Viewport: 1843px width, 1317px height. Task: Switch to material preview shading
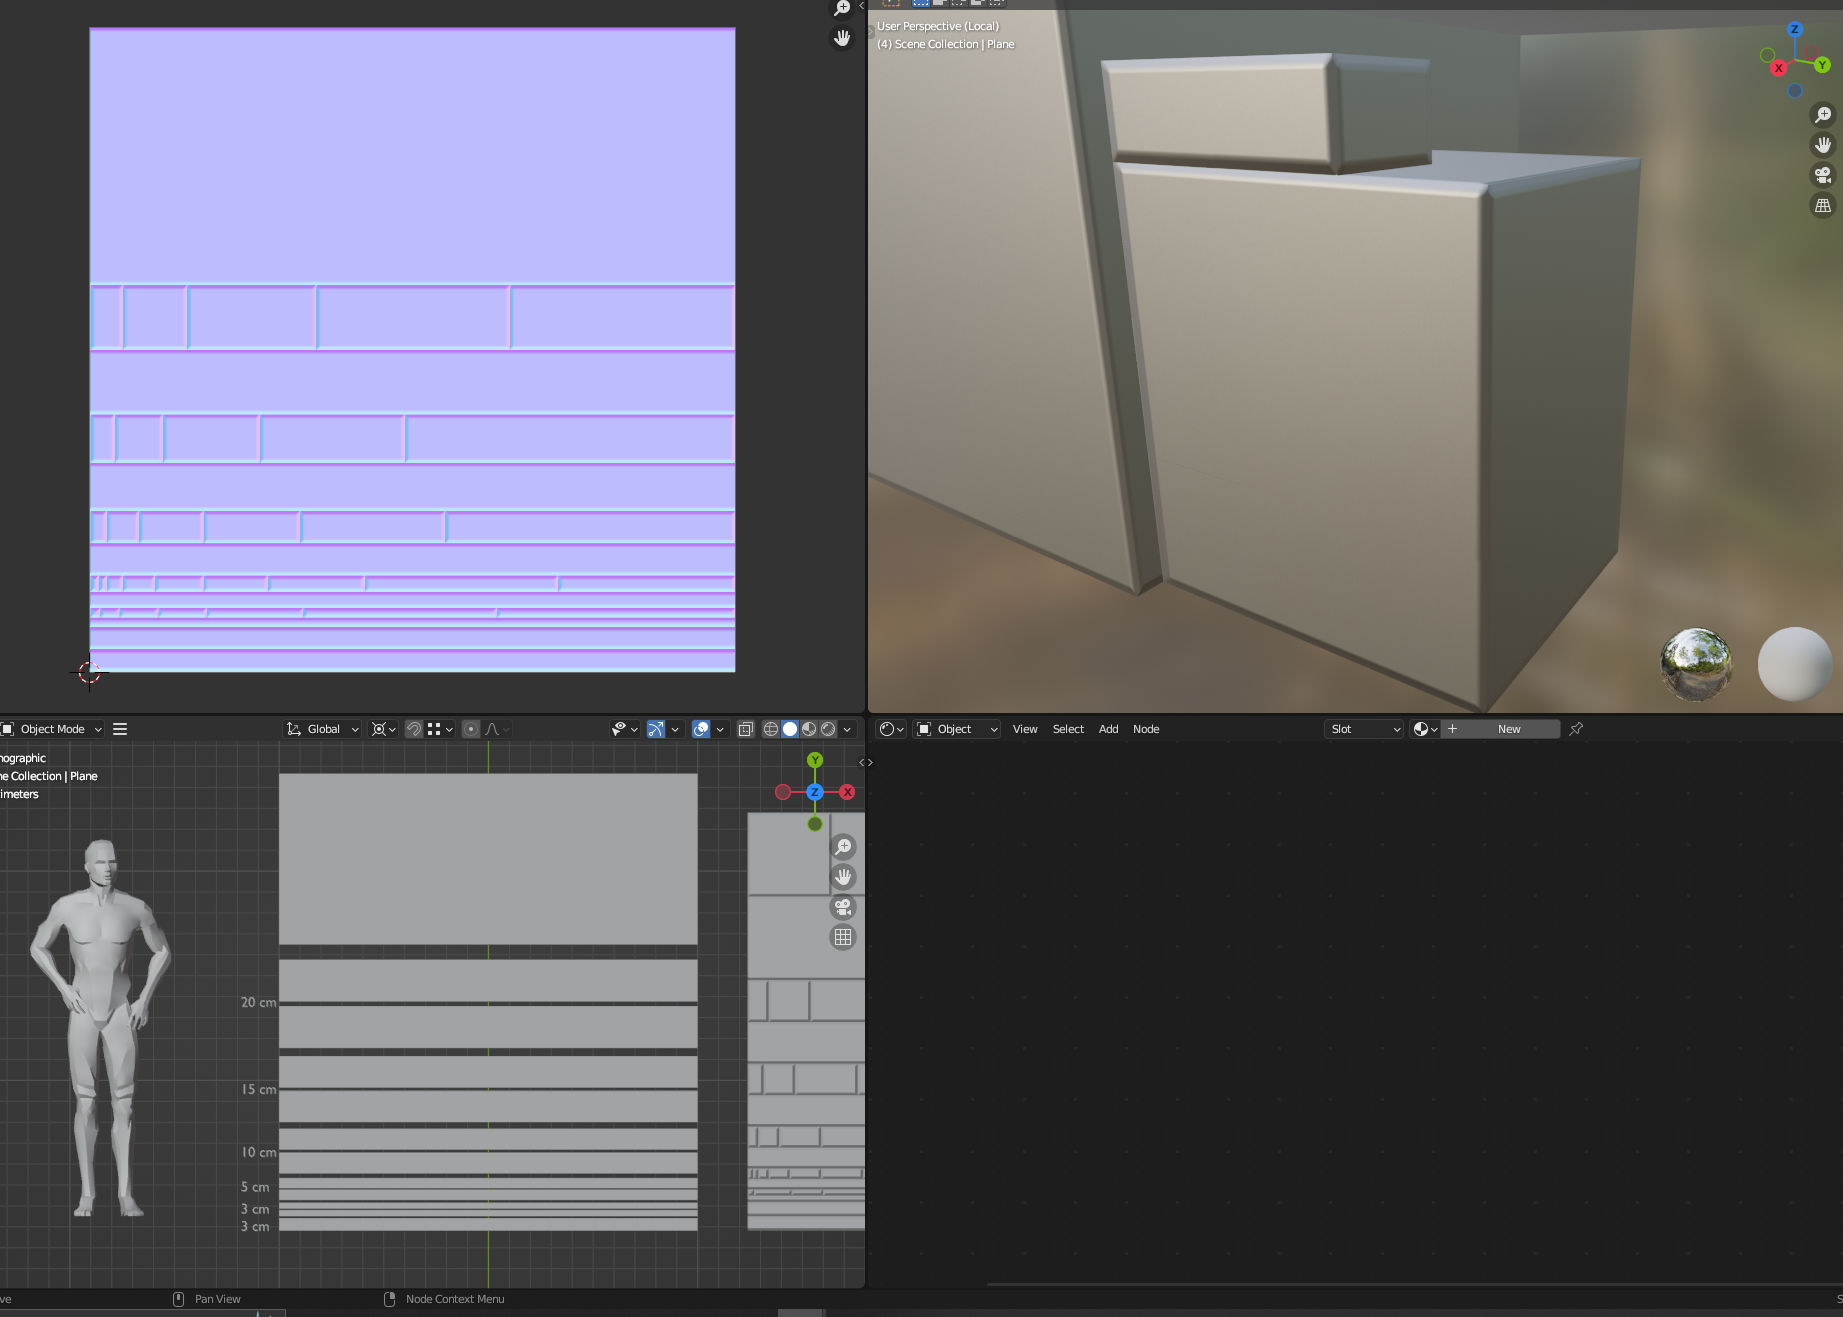pyautogui.click(x=809, y=729)
